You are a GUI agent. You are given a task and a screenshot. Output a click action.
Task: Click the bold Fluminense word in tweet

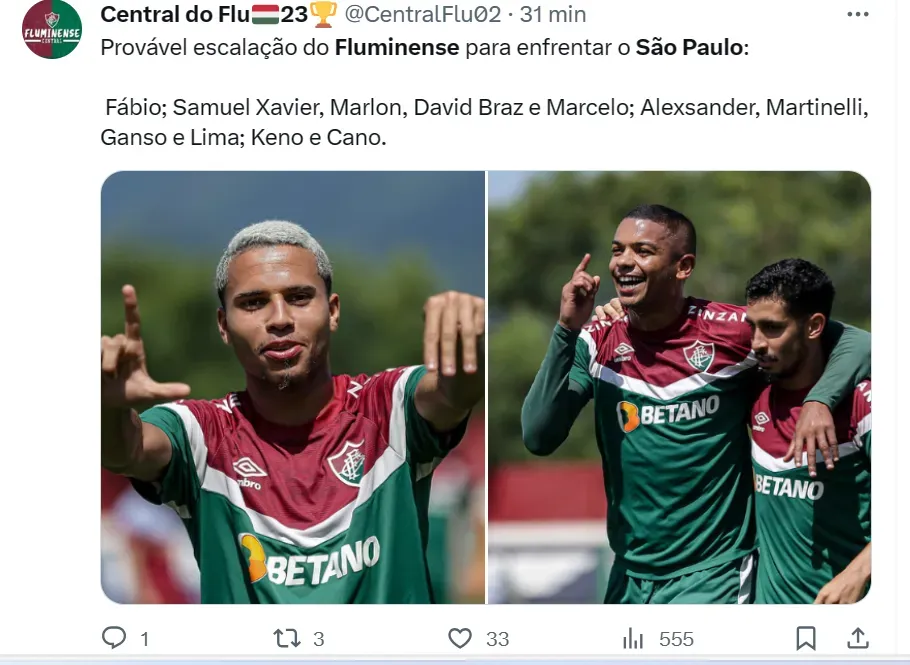click(x=397, y=47)
